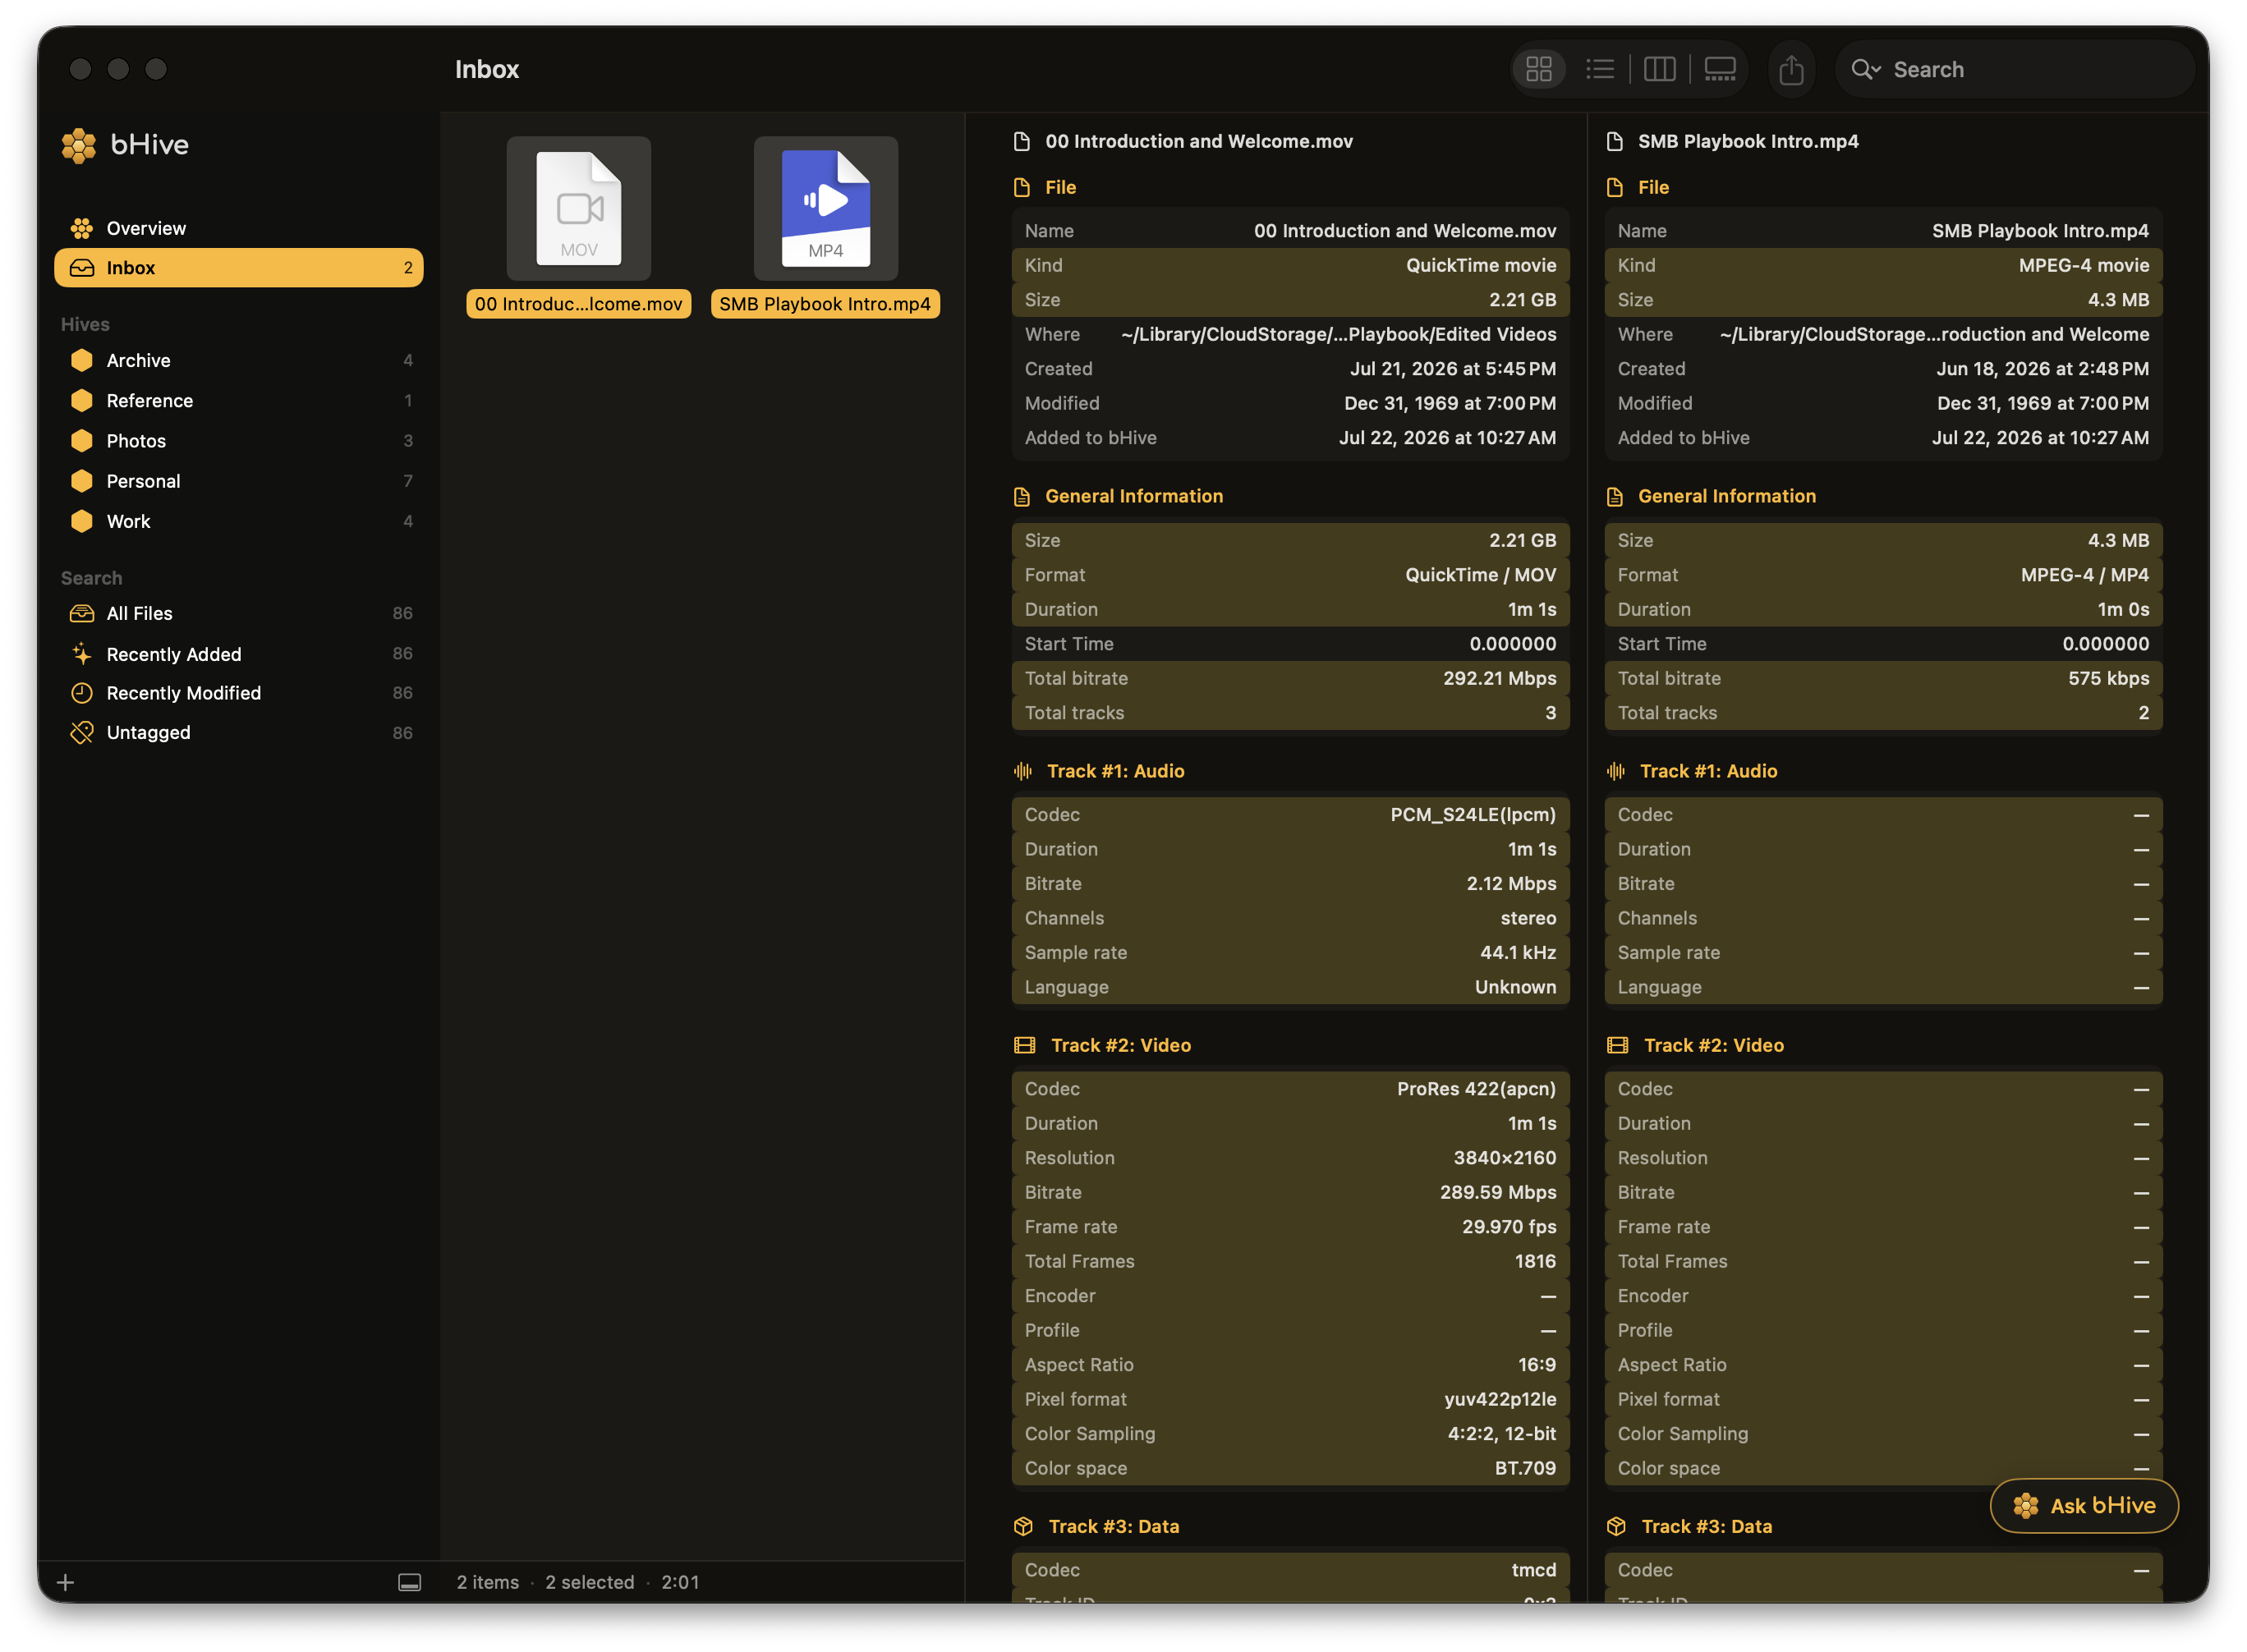Show All Files search
This screenshot has height=1652, width=2247.
[x=239, y=613]
